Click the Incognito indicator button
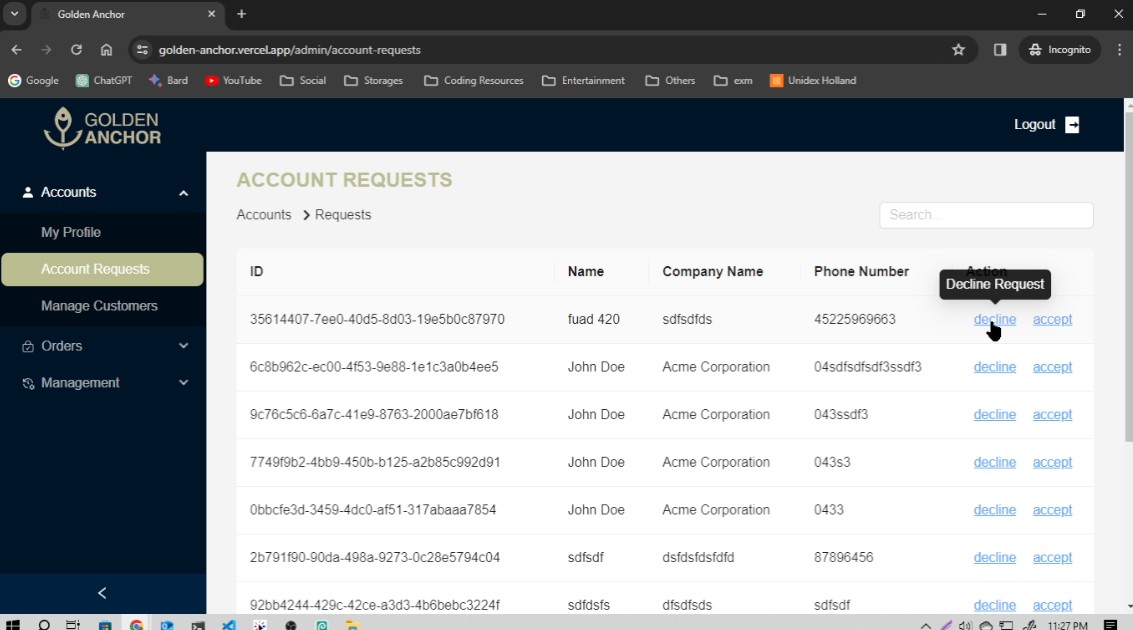 tap(1060, 50)
